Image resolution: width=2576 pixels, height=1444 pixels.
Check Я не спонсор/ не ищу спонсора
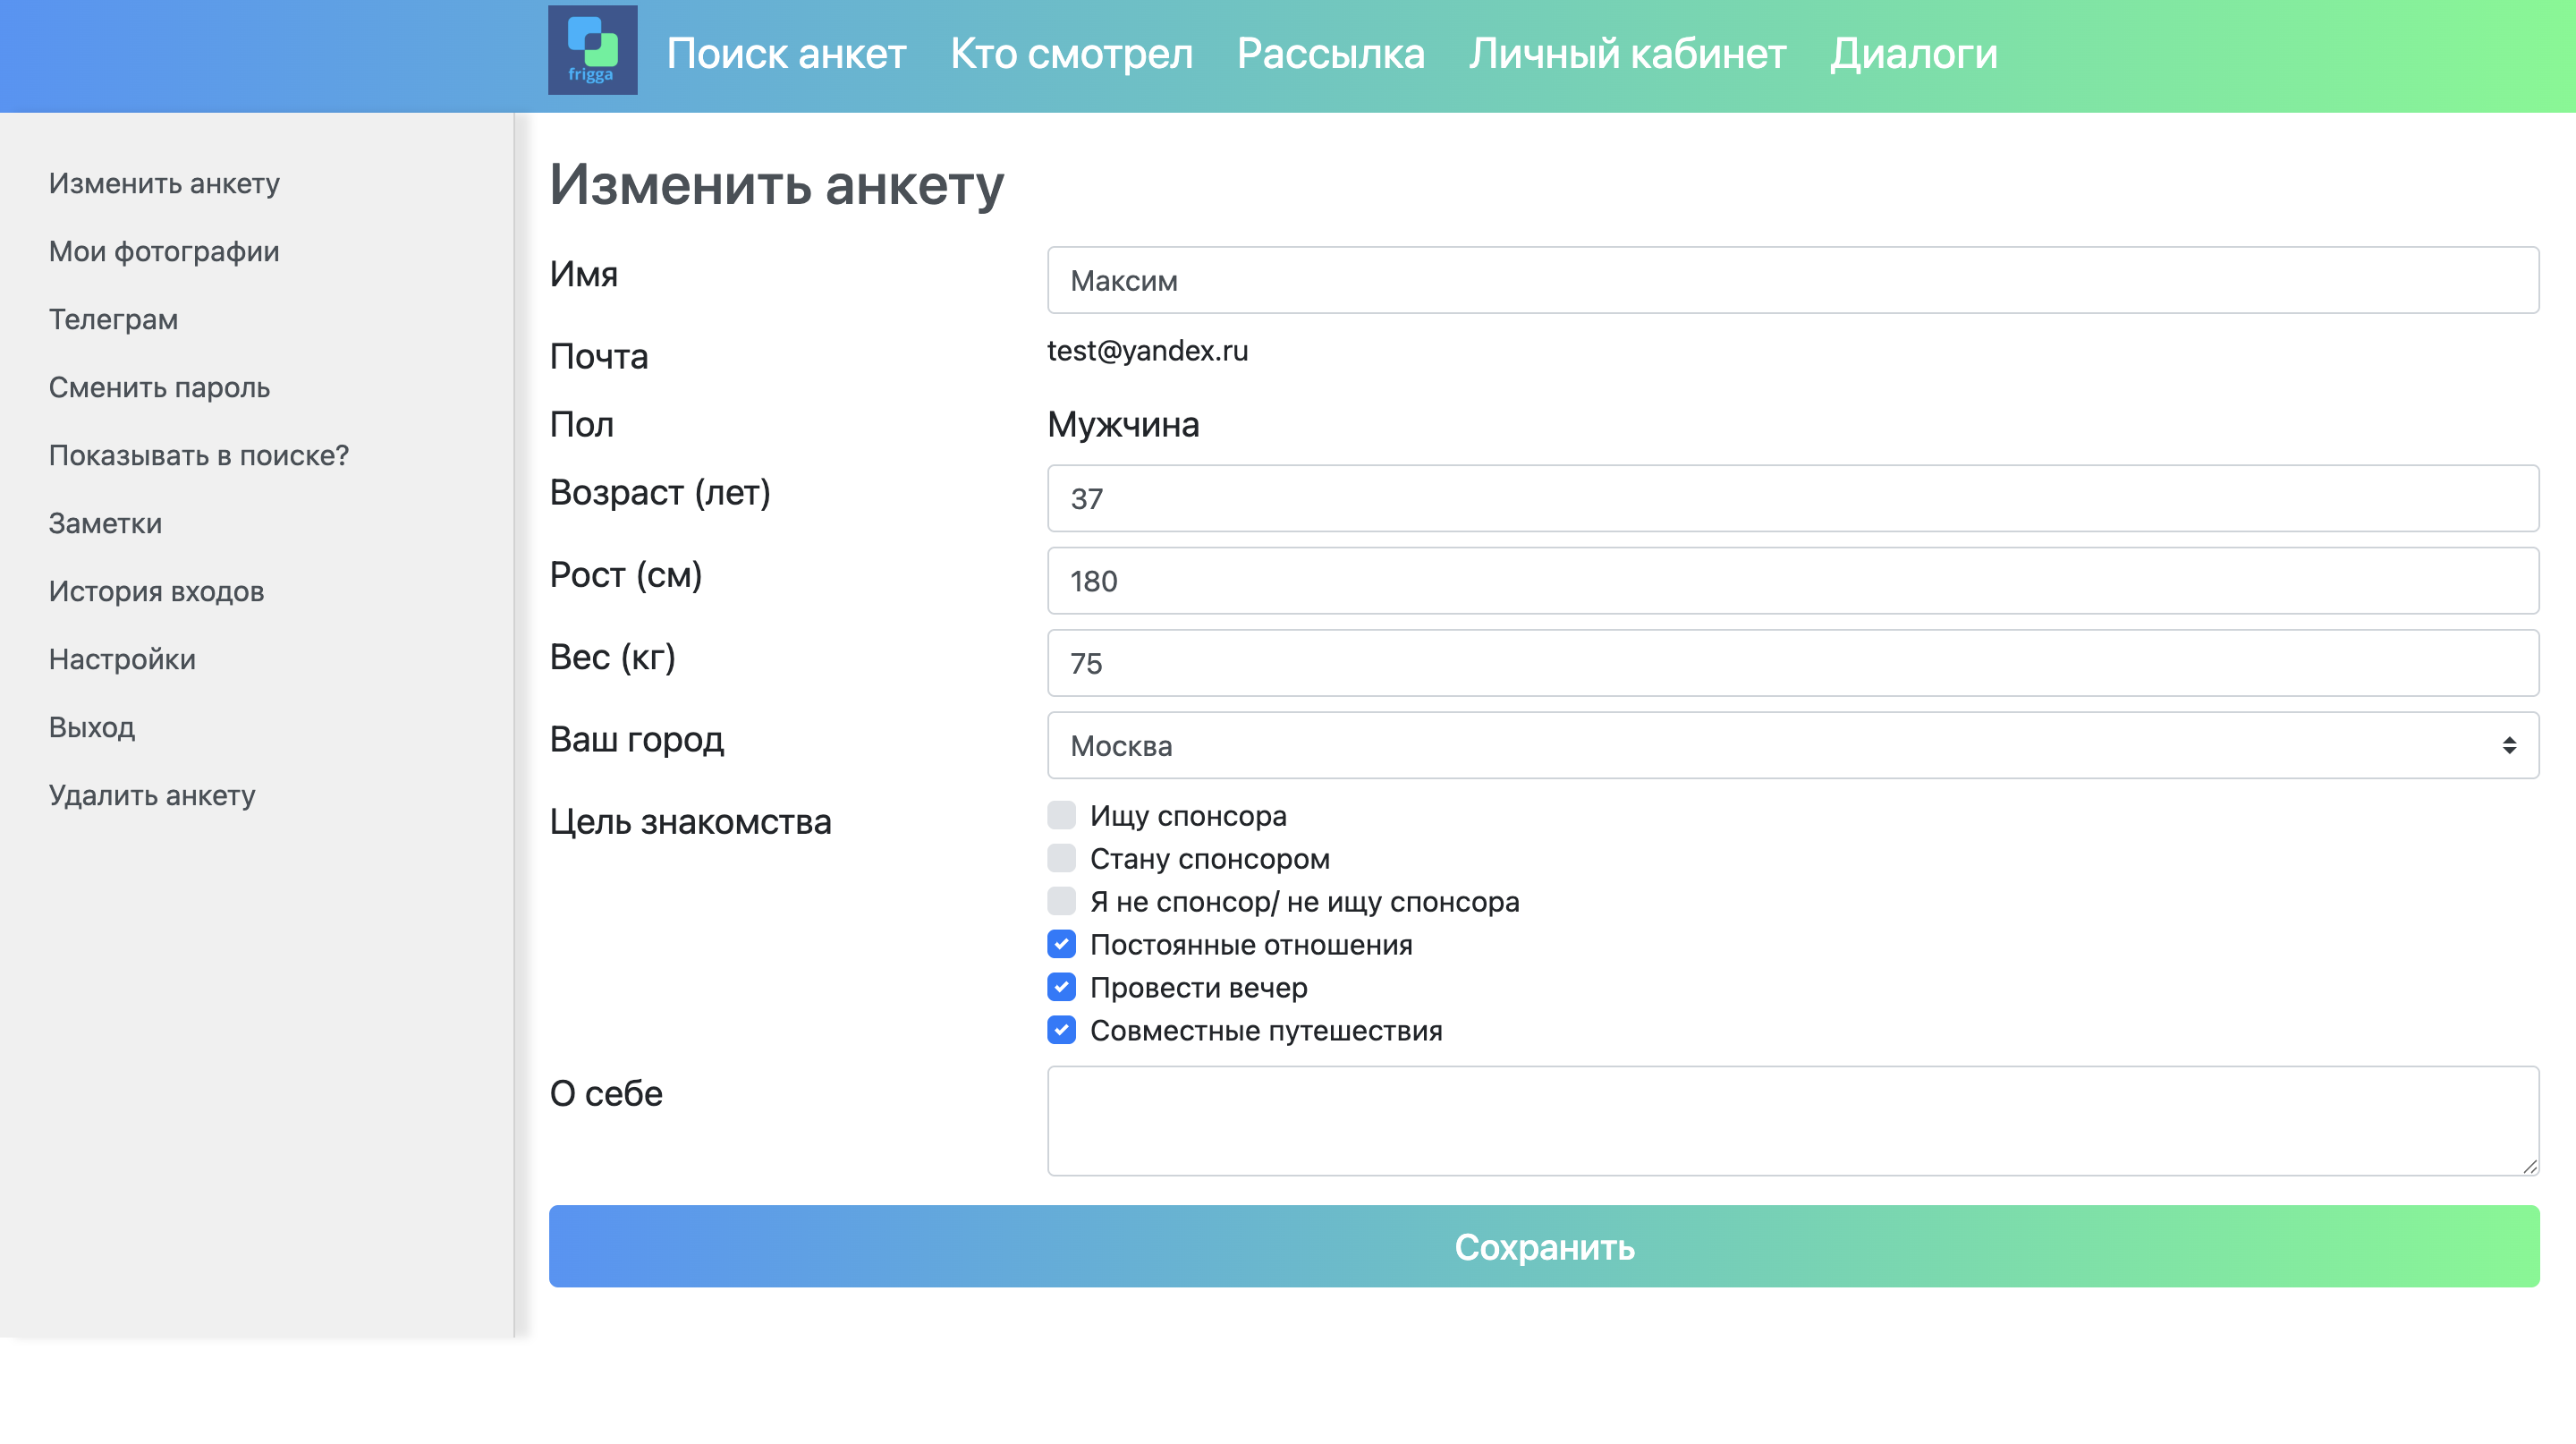tap(1061, 901)
